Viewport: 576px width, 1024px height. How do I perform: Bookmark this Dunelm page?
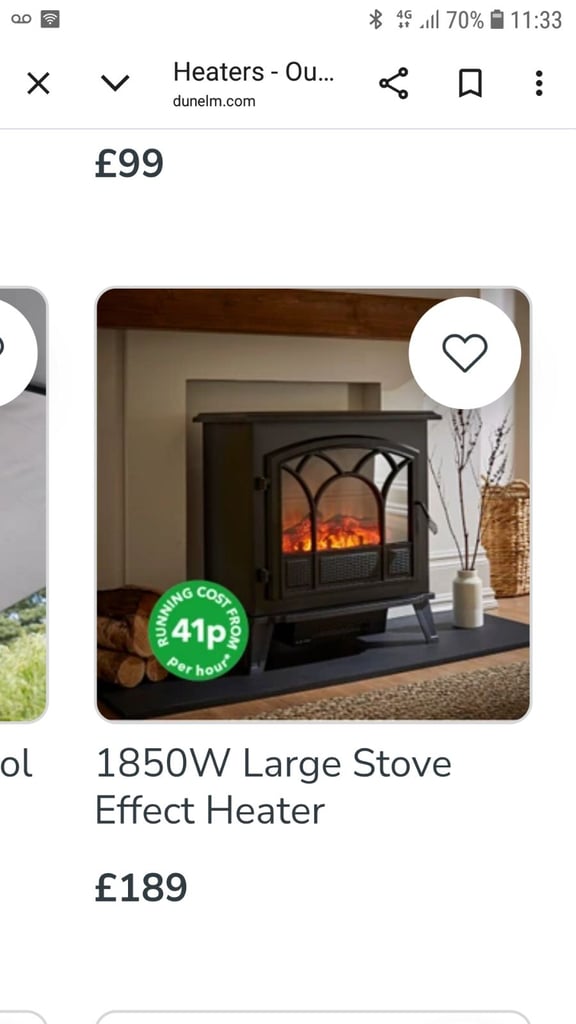pyautogui.click(x=470, y=84)
